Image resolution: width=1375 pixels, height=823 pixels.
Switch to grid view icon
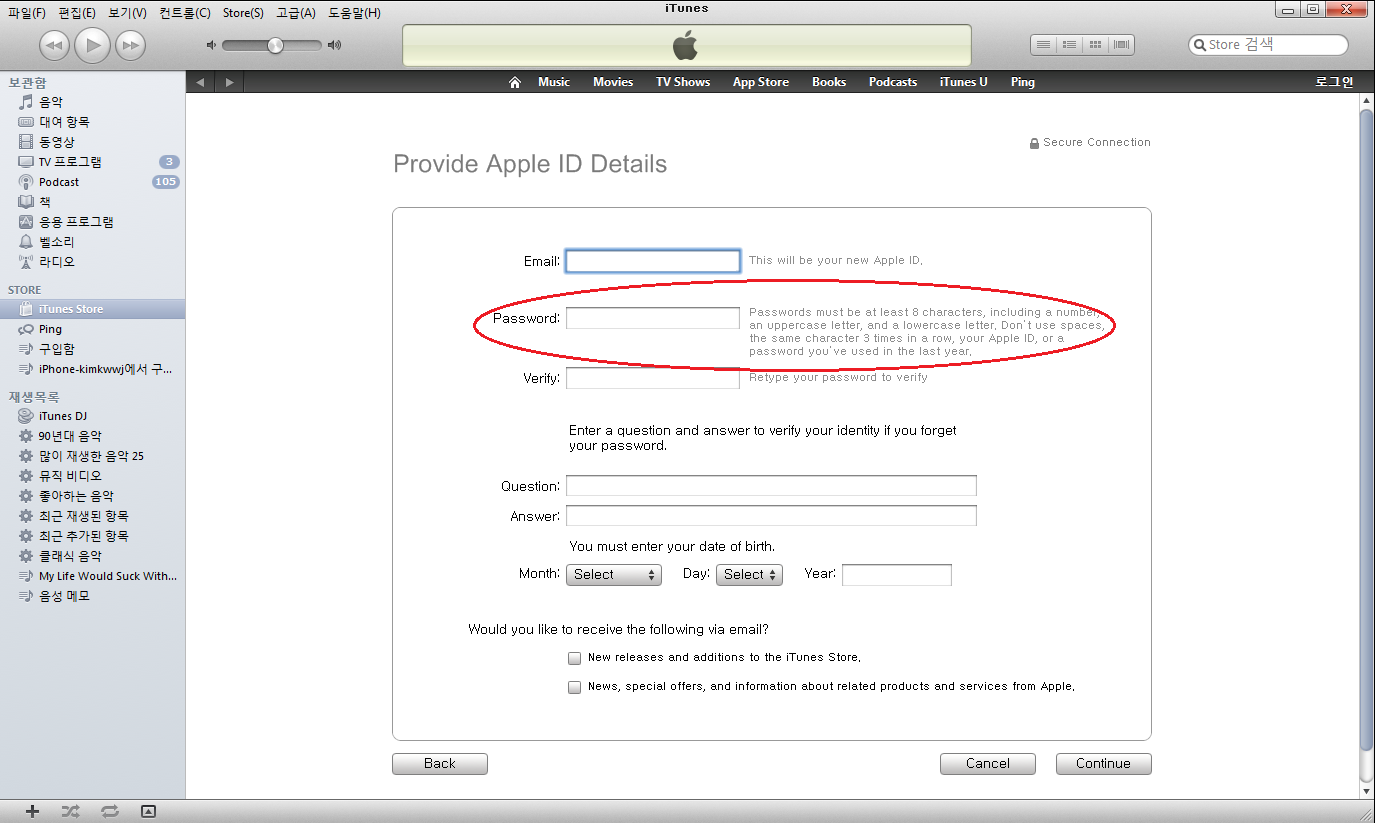click(1096, 45)
